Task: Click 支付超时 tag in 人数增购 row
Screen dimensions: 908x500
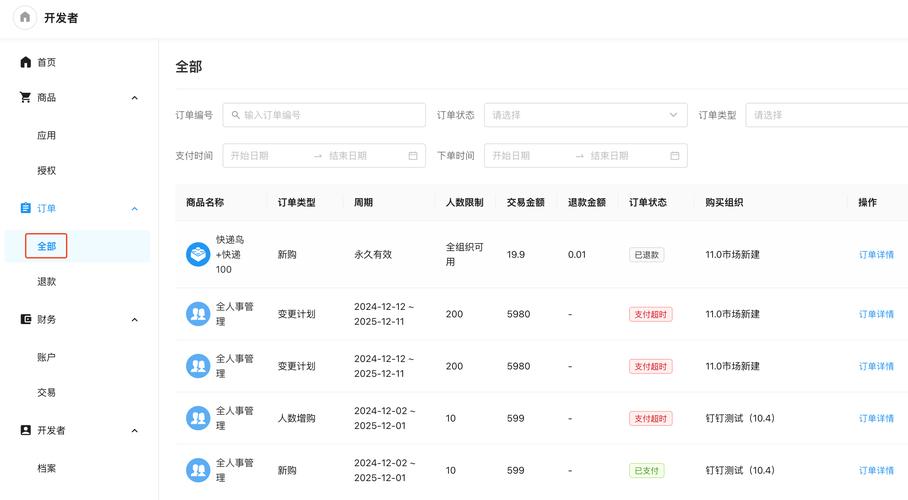Action: point(650,418)
